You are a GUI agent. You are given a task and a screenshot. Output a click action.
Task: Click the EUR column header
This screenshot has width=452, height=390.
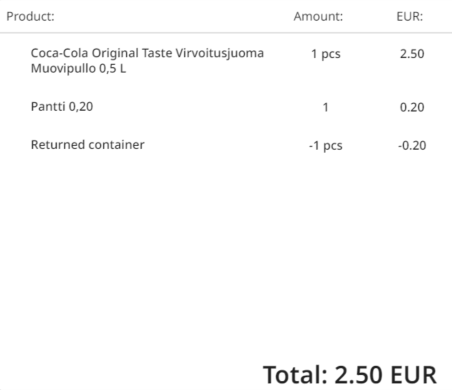pyautogui.click(x=409, y=16)
